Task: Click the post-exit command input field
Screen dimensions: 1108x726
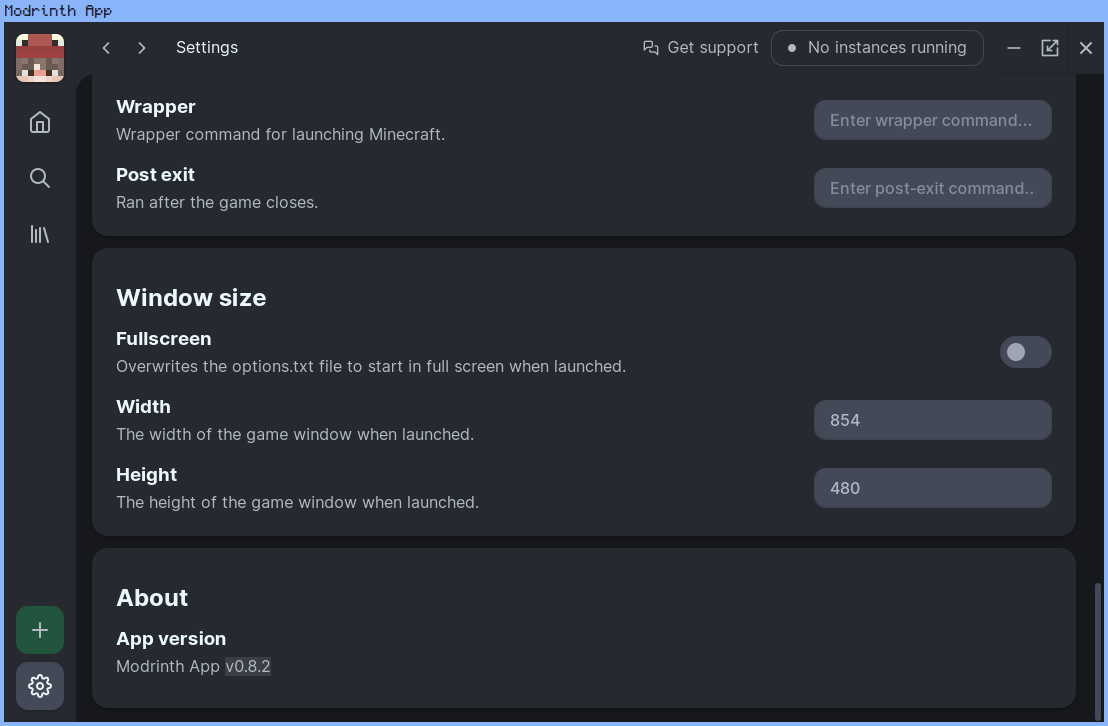Action: pos(932,188)
